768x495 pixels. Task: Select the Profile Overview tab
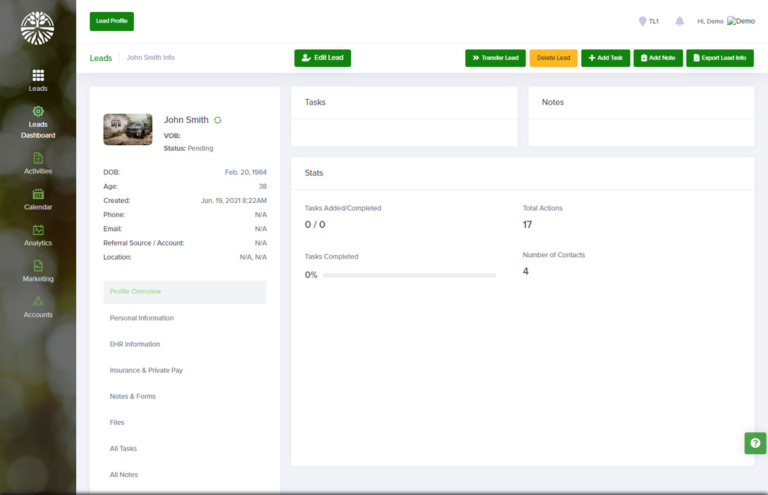tap(185, 292)
